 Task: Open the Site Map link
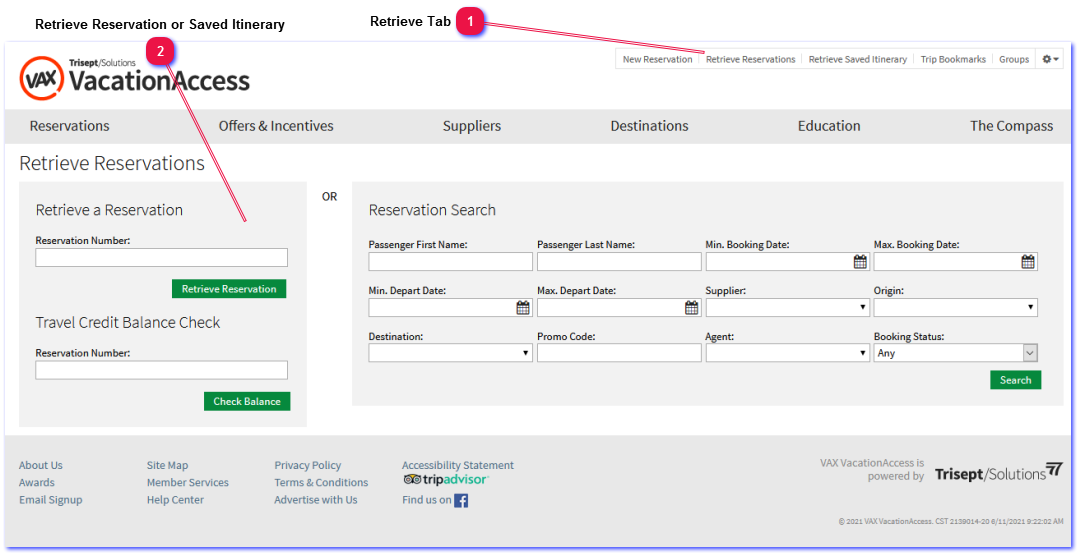[x=167, y=466]
